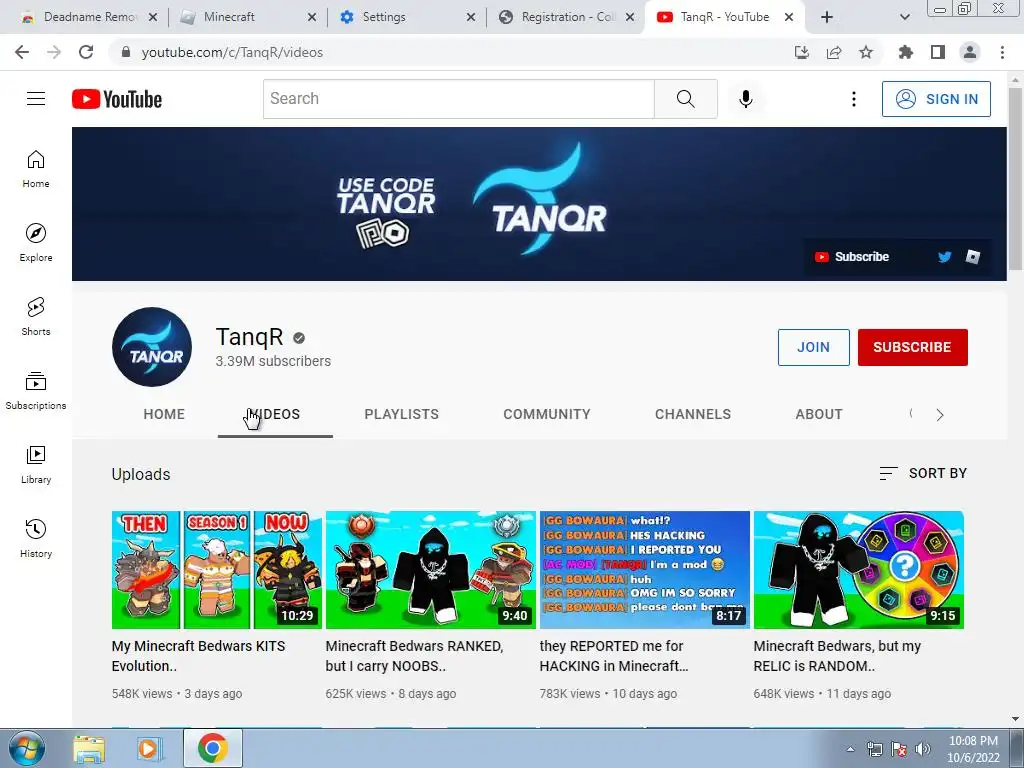
Task: Click the browser forward arrow
Action: (x=54, y=52)
